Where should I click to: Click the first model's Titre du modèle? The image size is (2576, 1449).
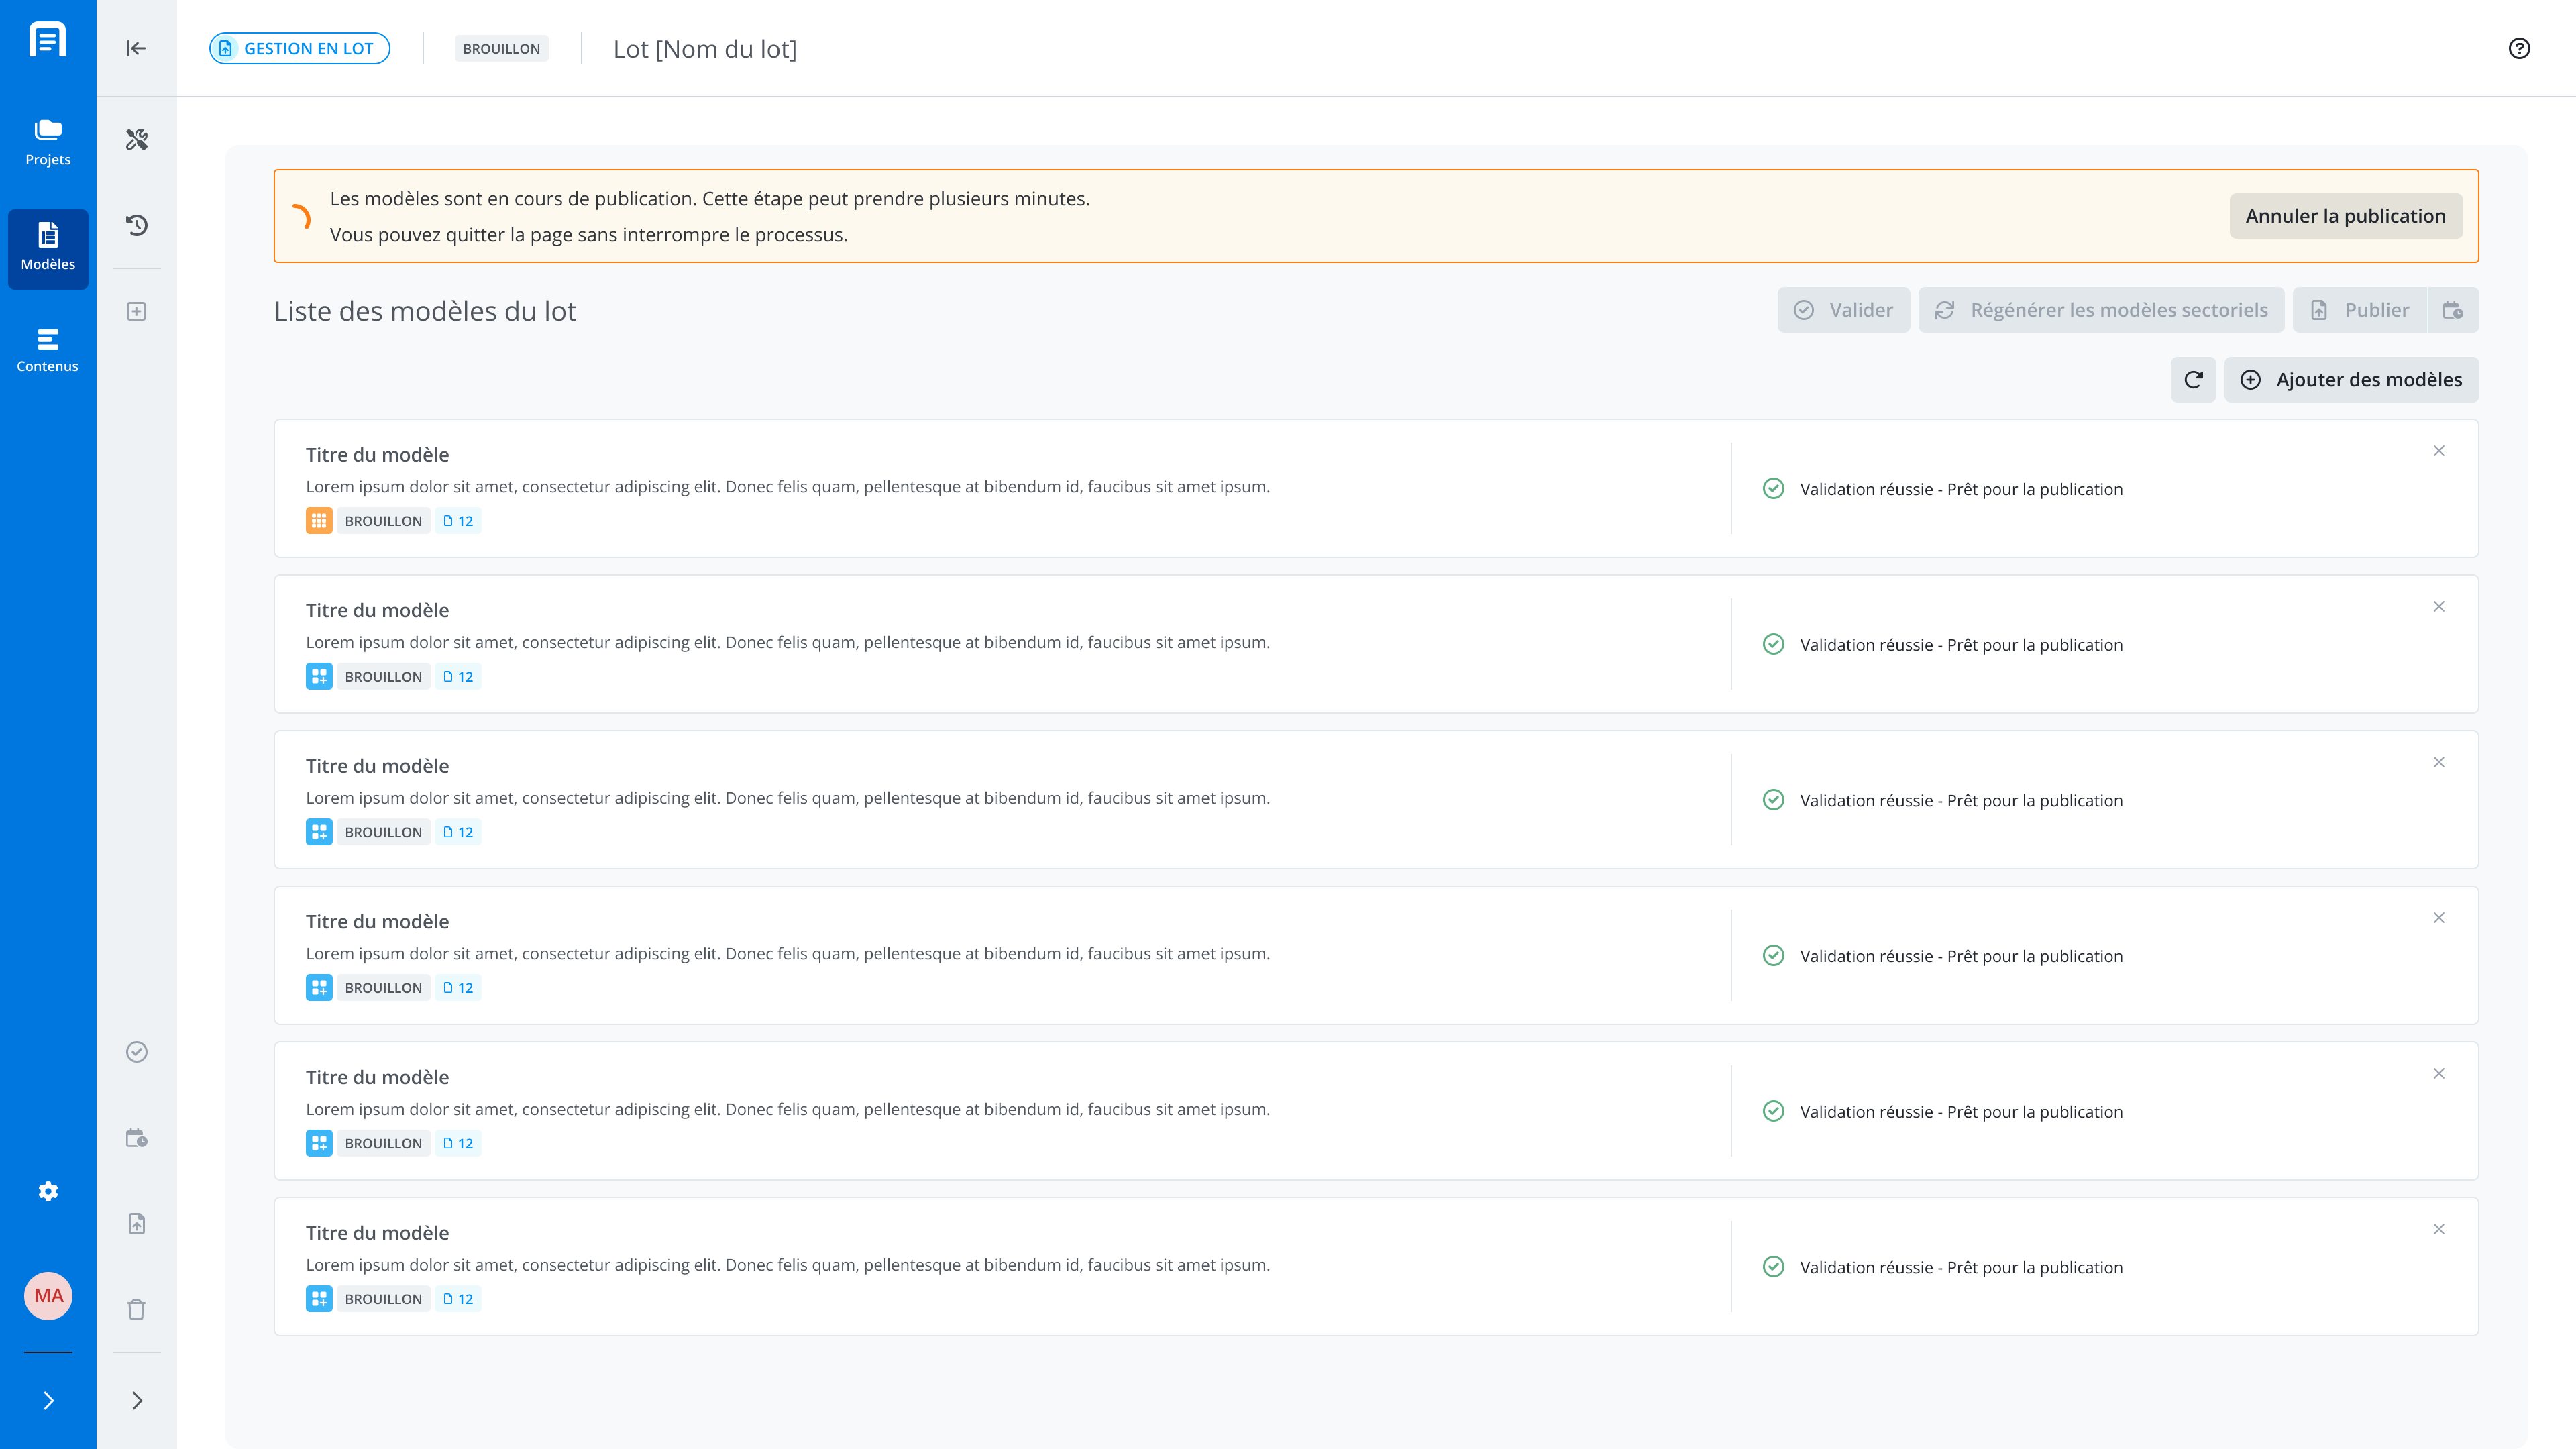(x=377, y=455)
